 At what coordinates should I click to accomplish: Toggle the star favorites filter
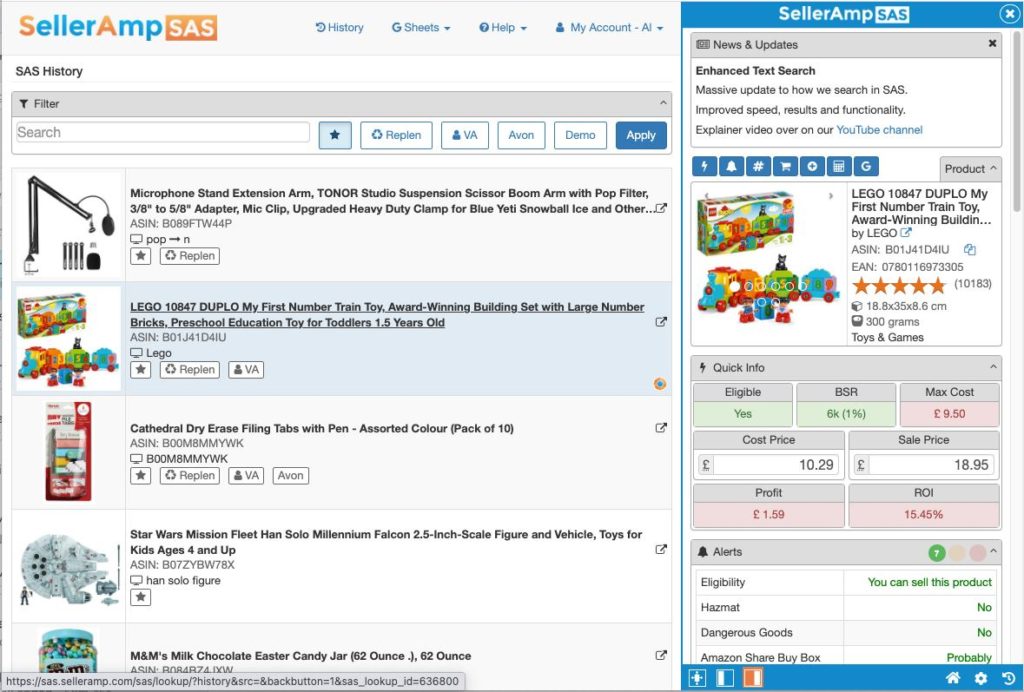pyautogui.click(x=335, y=135)
